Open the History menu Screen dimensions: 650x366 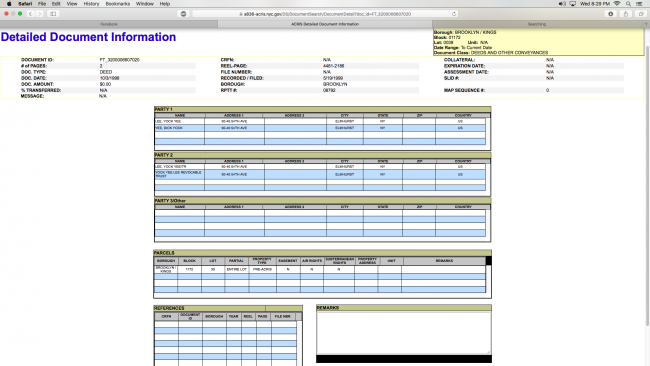point(91,4)
